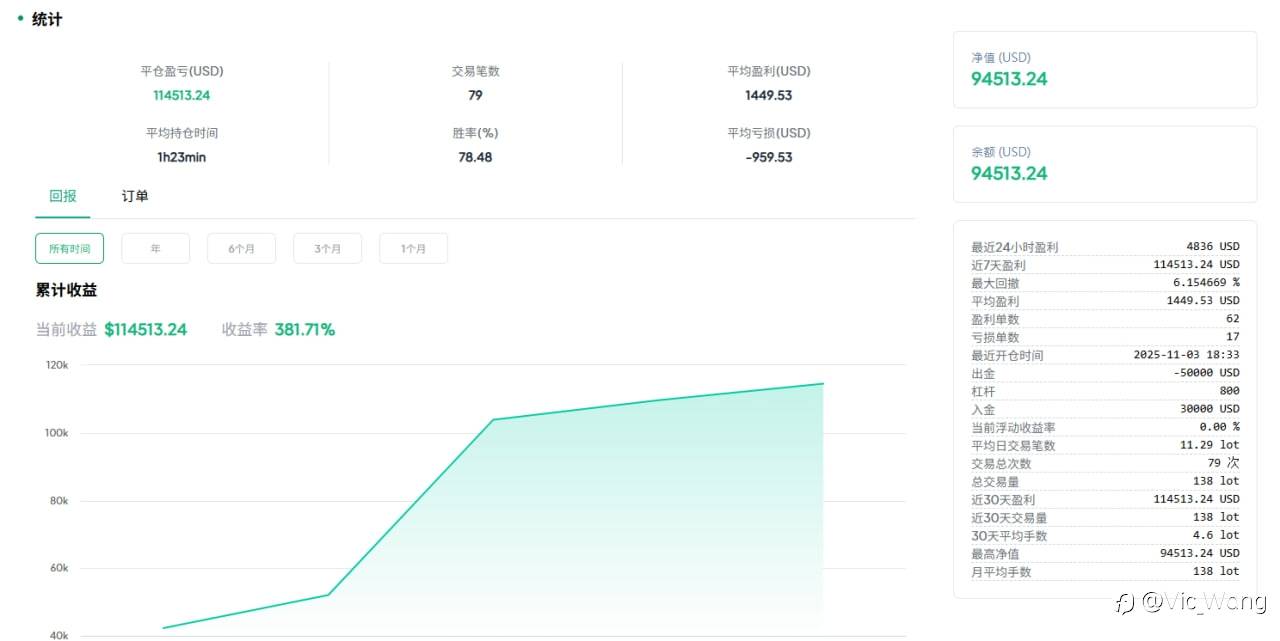Image resolution: width=1280 pixels, height=641 pixels.
Task: Click the 近7天盈利 row label
Action: pos(998,265)
